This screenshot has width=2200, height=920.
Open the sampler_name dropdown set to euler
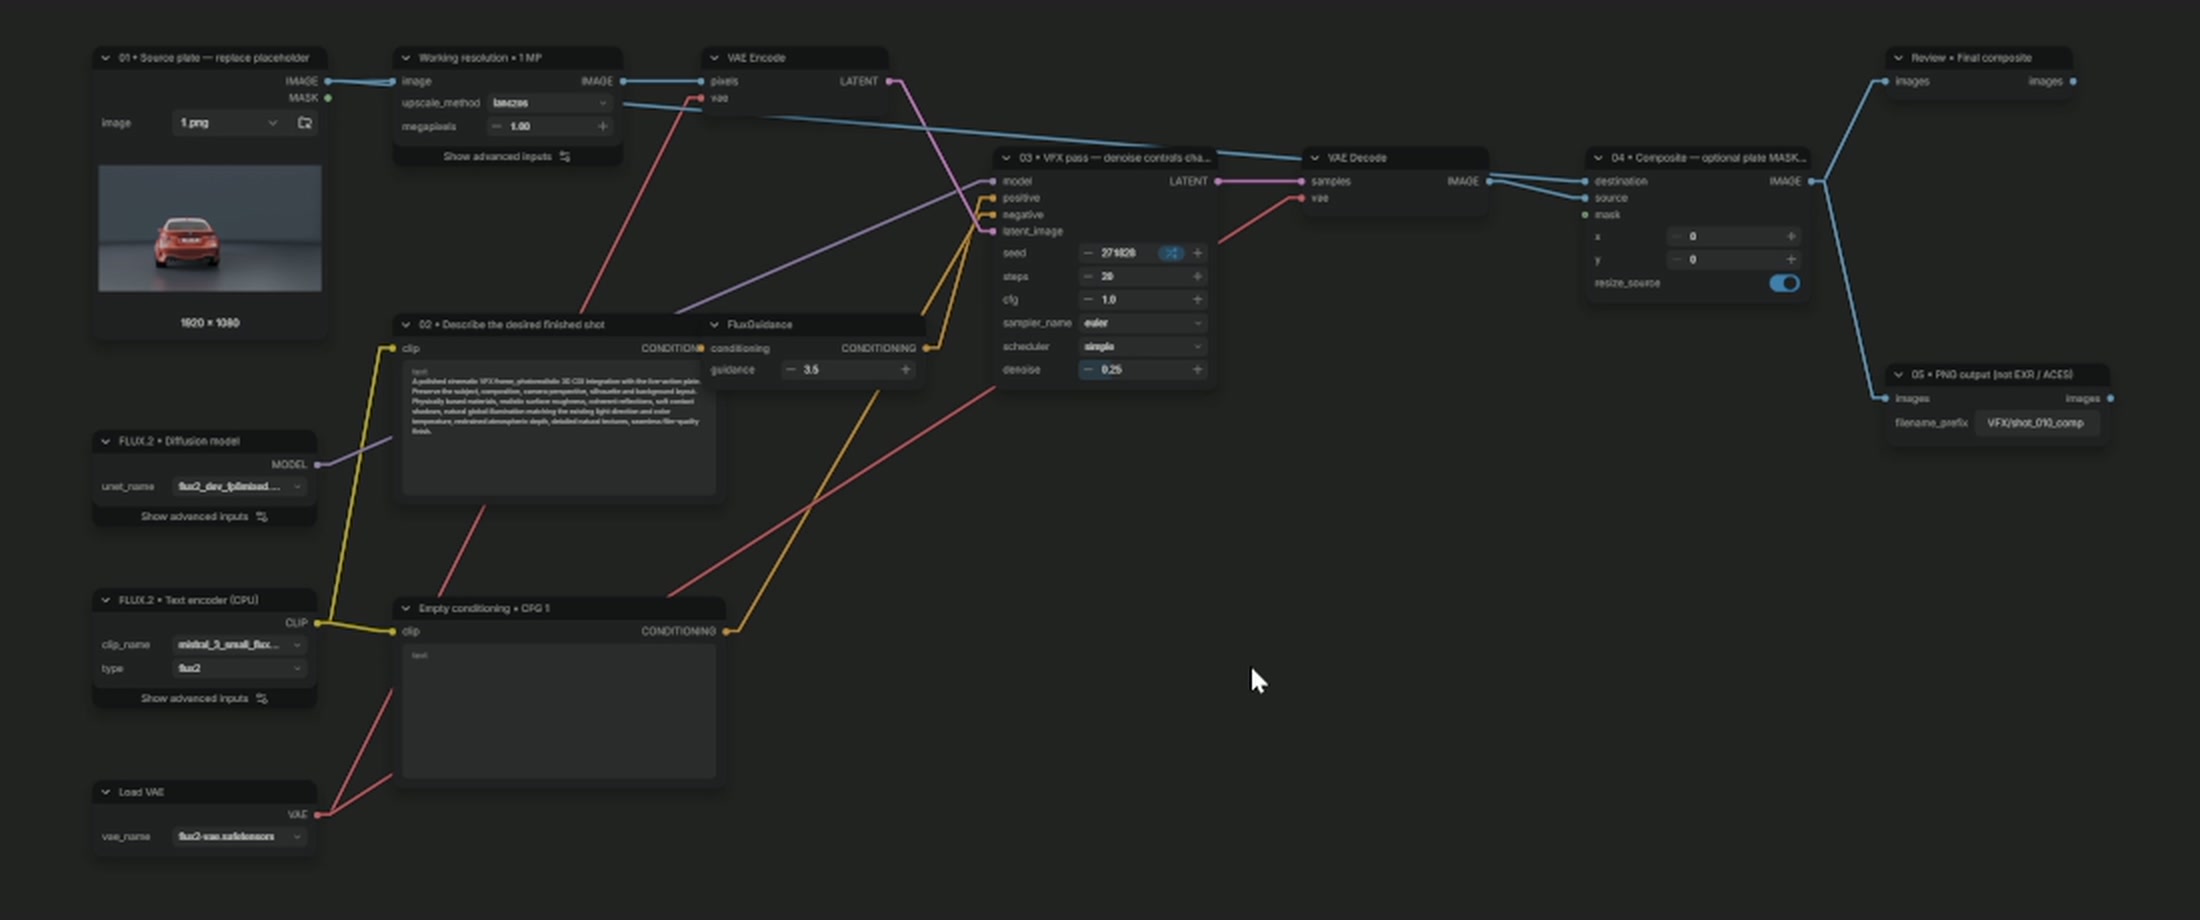1141,323
